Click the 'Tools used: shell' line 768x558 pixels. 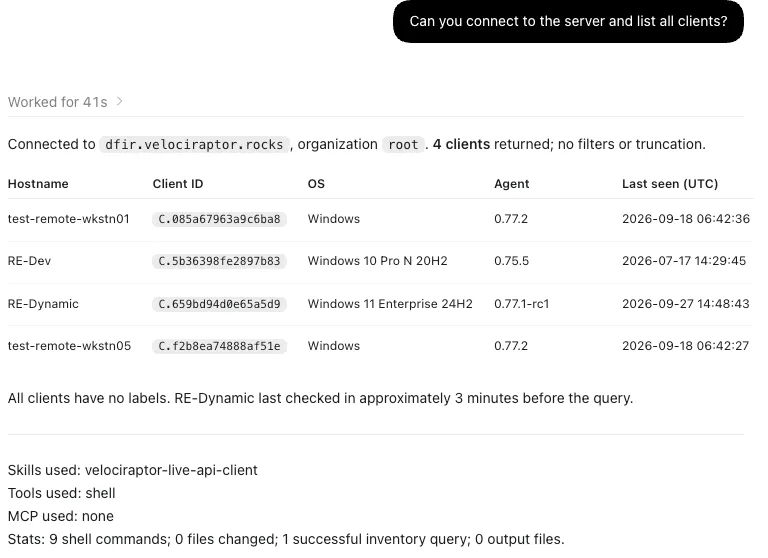pyautogui.click(x=62, y=493)
